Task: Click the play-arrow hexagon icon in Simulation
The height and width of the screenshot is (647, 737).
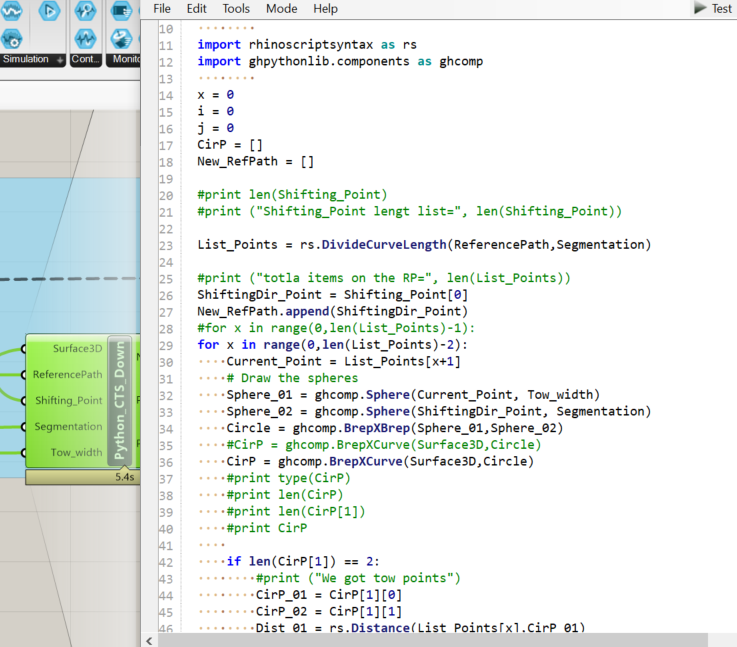Action: coord(49,11)
